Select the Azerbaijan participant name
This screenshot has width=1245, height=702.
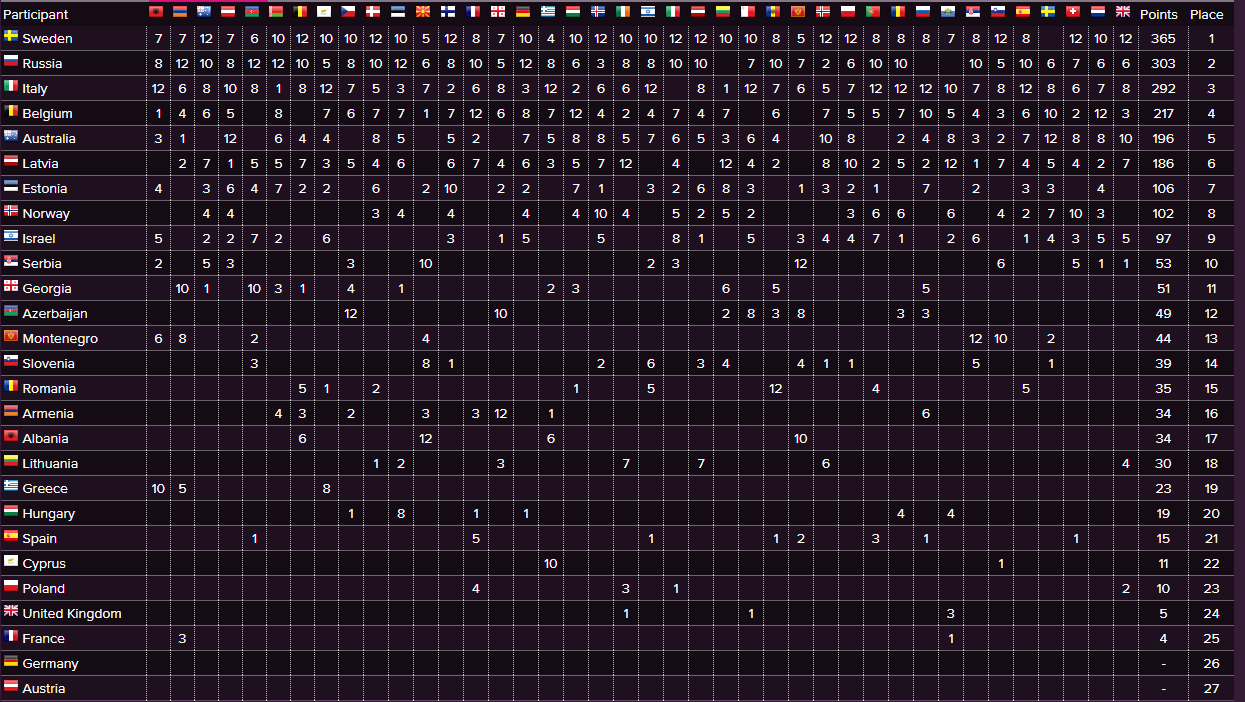[55, 313]
